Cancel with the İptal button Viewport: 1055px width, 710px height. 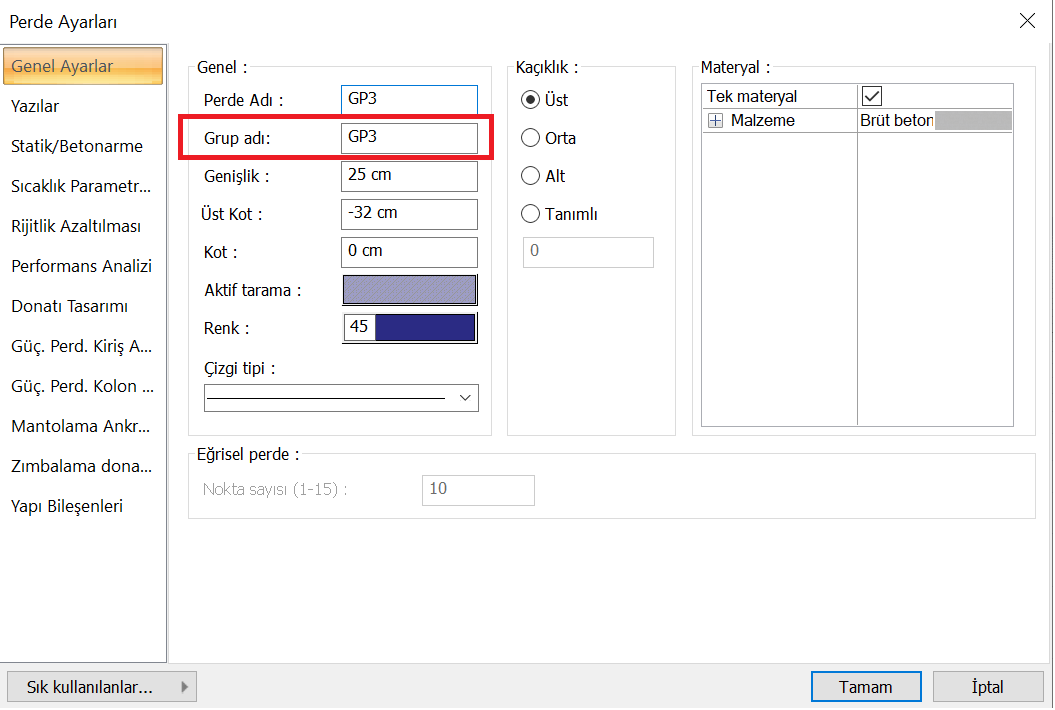pos(988,687)
